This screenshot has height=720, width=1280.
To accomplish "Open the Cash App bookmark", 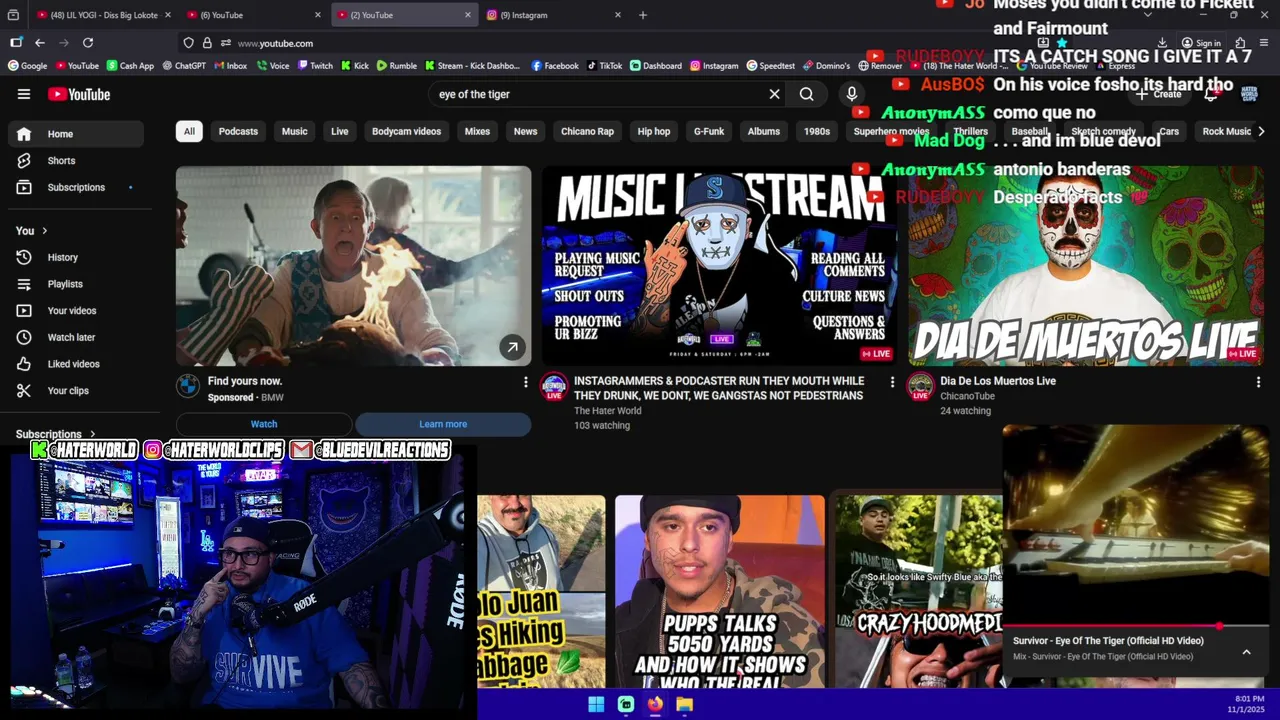I will click(130, 66).
